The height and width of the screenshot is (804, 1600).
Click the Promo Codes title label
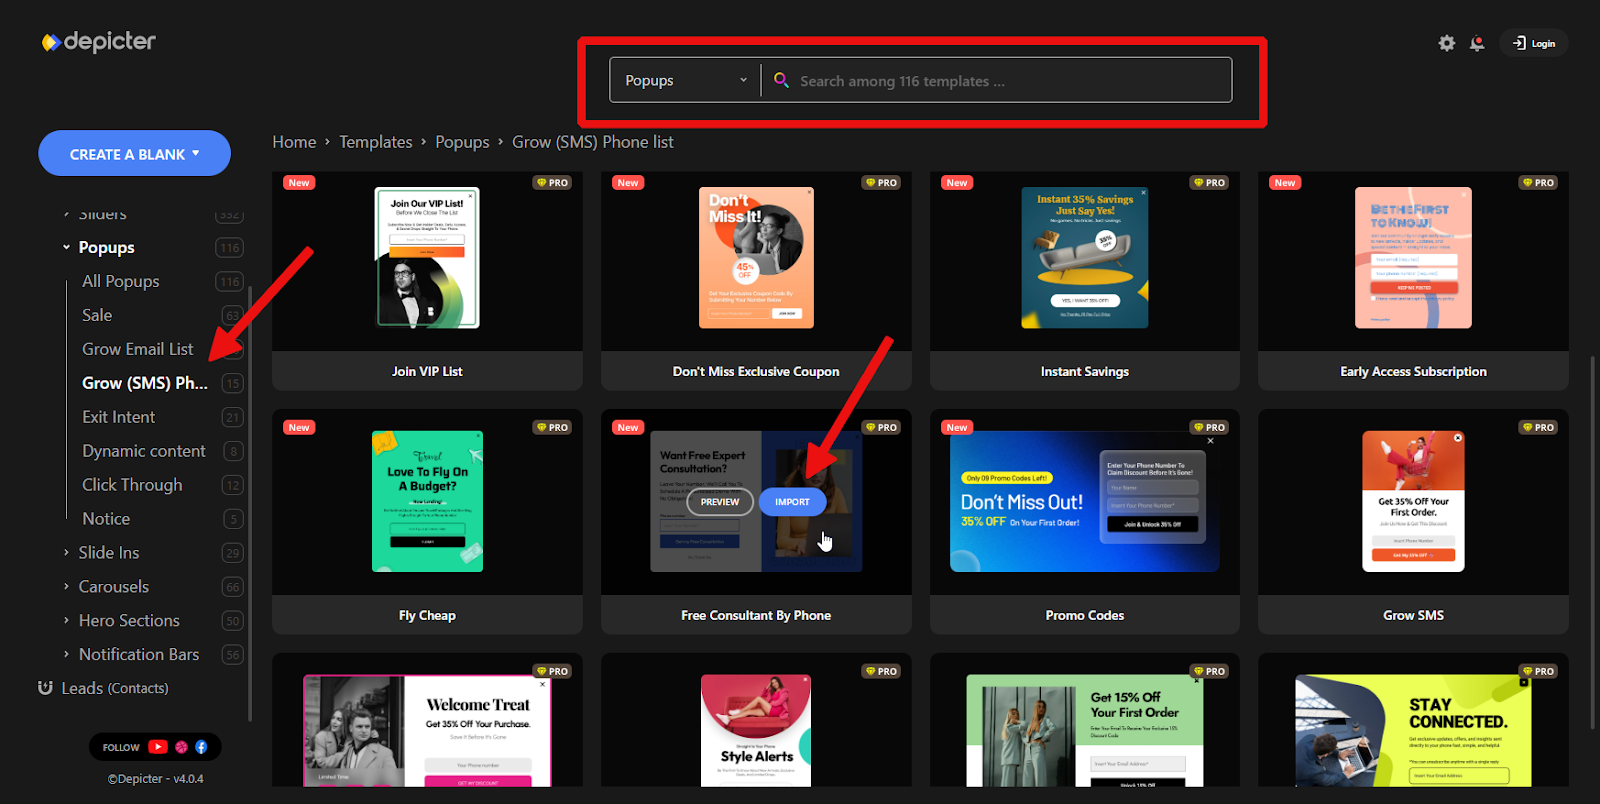tap(1085, 615)
